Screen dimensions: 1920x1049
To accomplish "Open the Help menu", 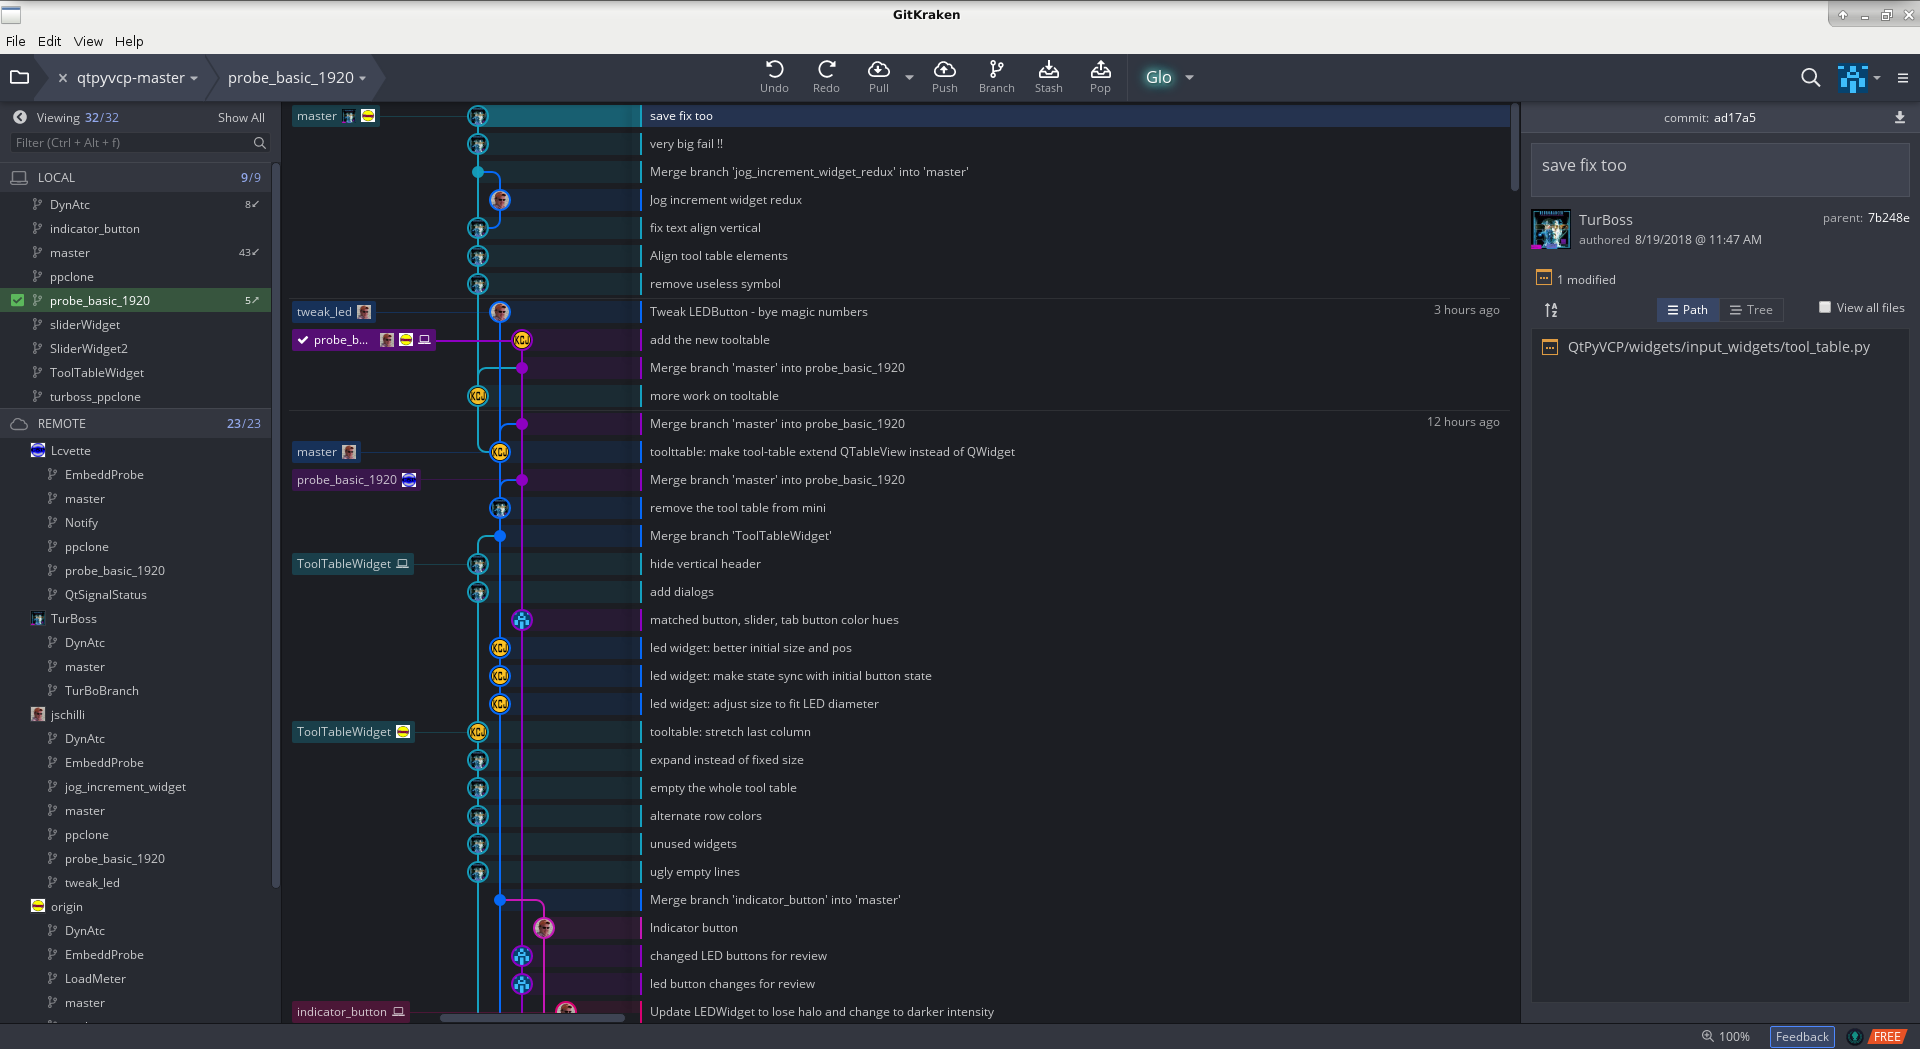I will 129,41.
